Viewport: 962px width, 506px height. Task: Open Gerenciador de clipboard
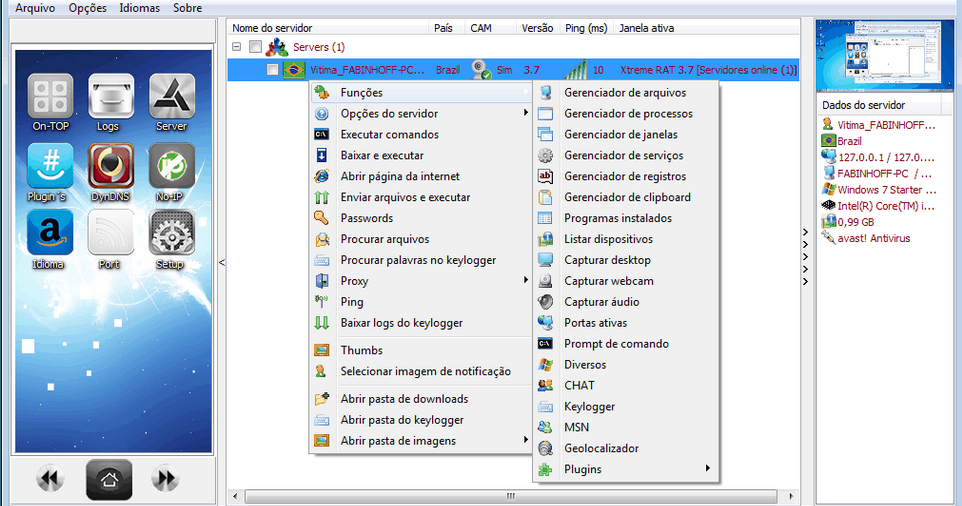[625, 197]
